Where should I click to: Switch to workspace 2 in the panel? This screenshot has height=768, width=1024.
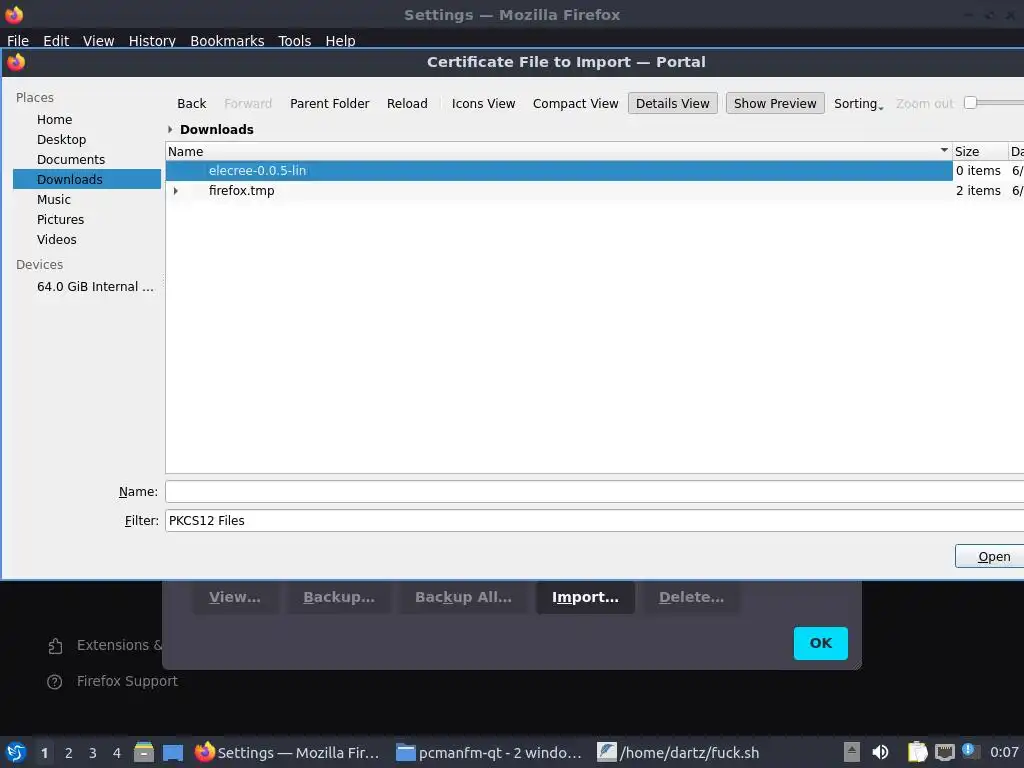69,753
